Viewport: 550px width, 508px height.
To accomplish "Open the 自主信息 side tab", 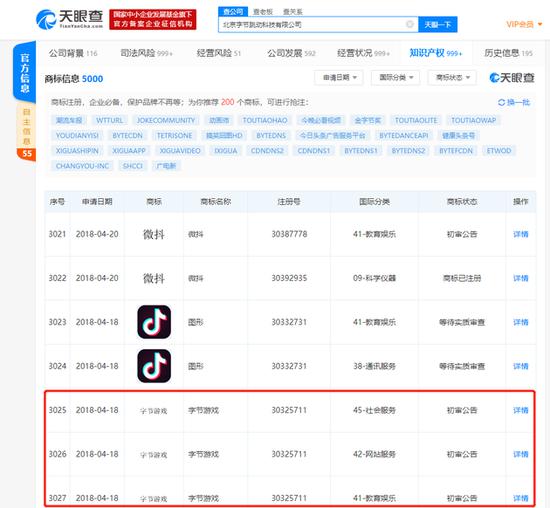I will [x=26, y=126].
